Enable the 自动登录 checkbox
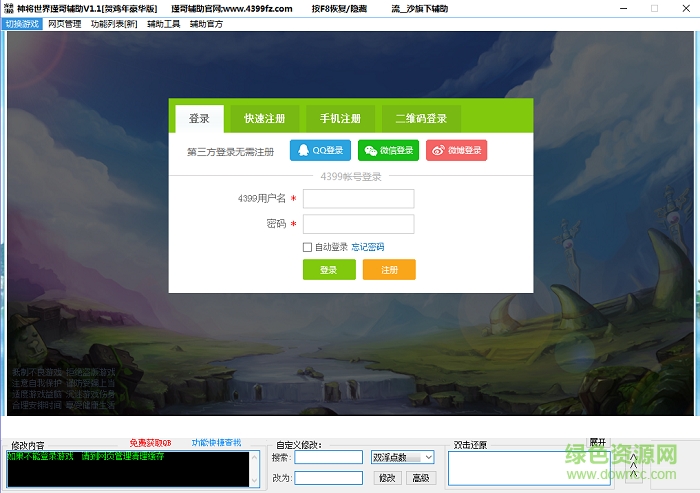This screenshot has width=700, height=493. pos(307,247)
